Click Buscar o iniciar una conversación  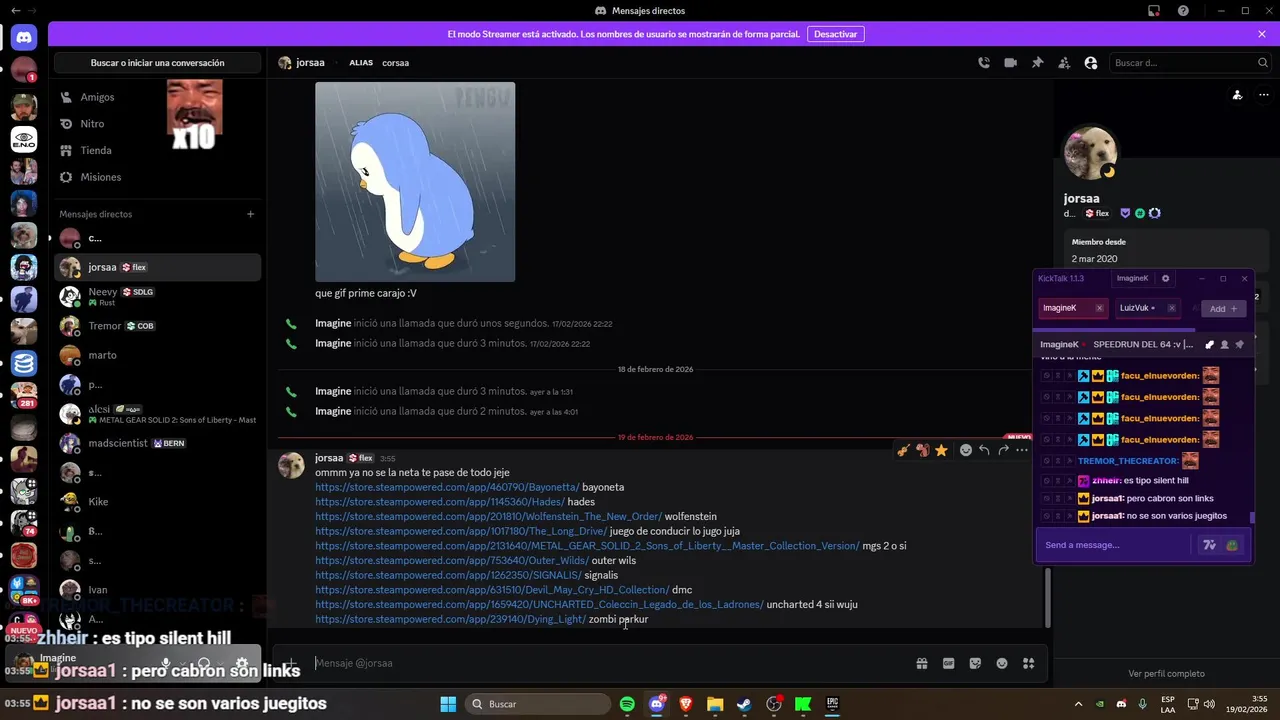(157, 62)
